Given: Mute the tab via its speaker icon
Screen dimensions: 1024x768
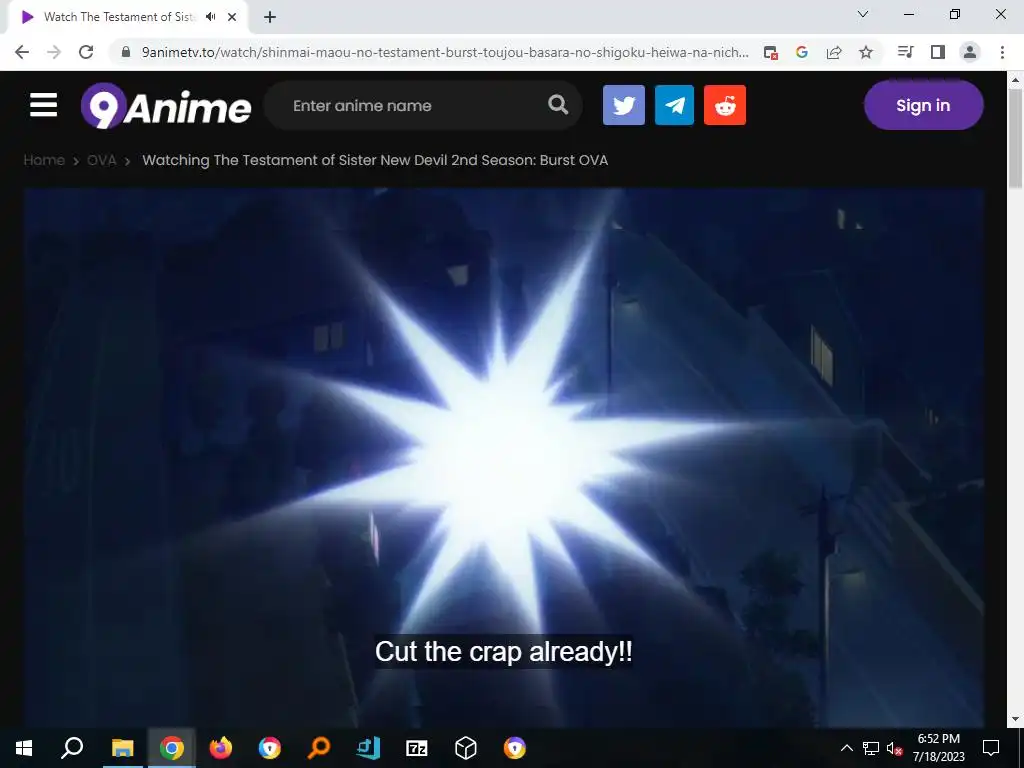Looking at the screenshot, I should [x=210, y=17].
